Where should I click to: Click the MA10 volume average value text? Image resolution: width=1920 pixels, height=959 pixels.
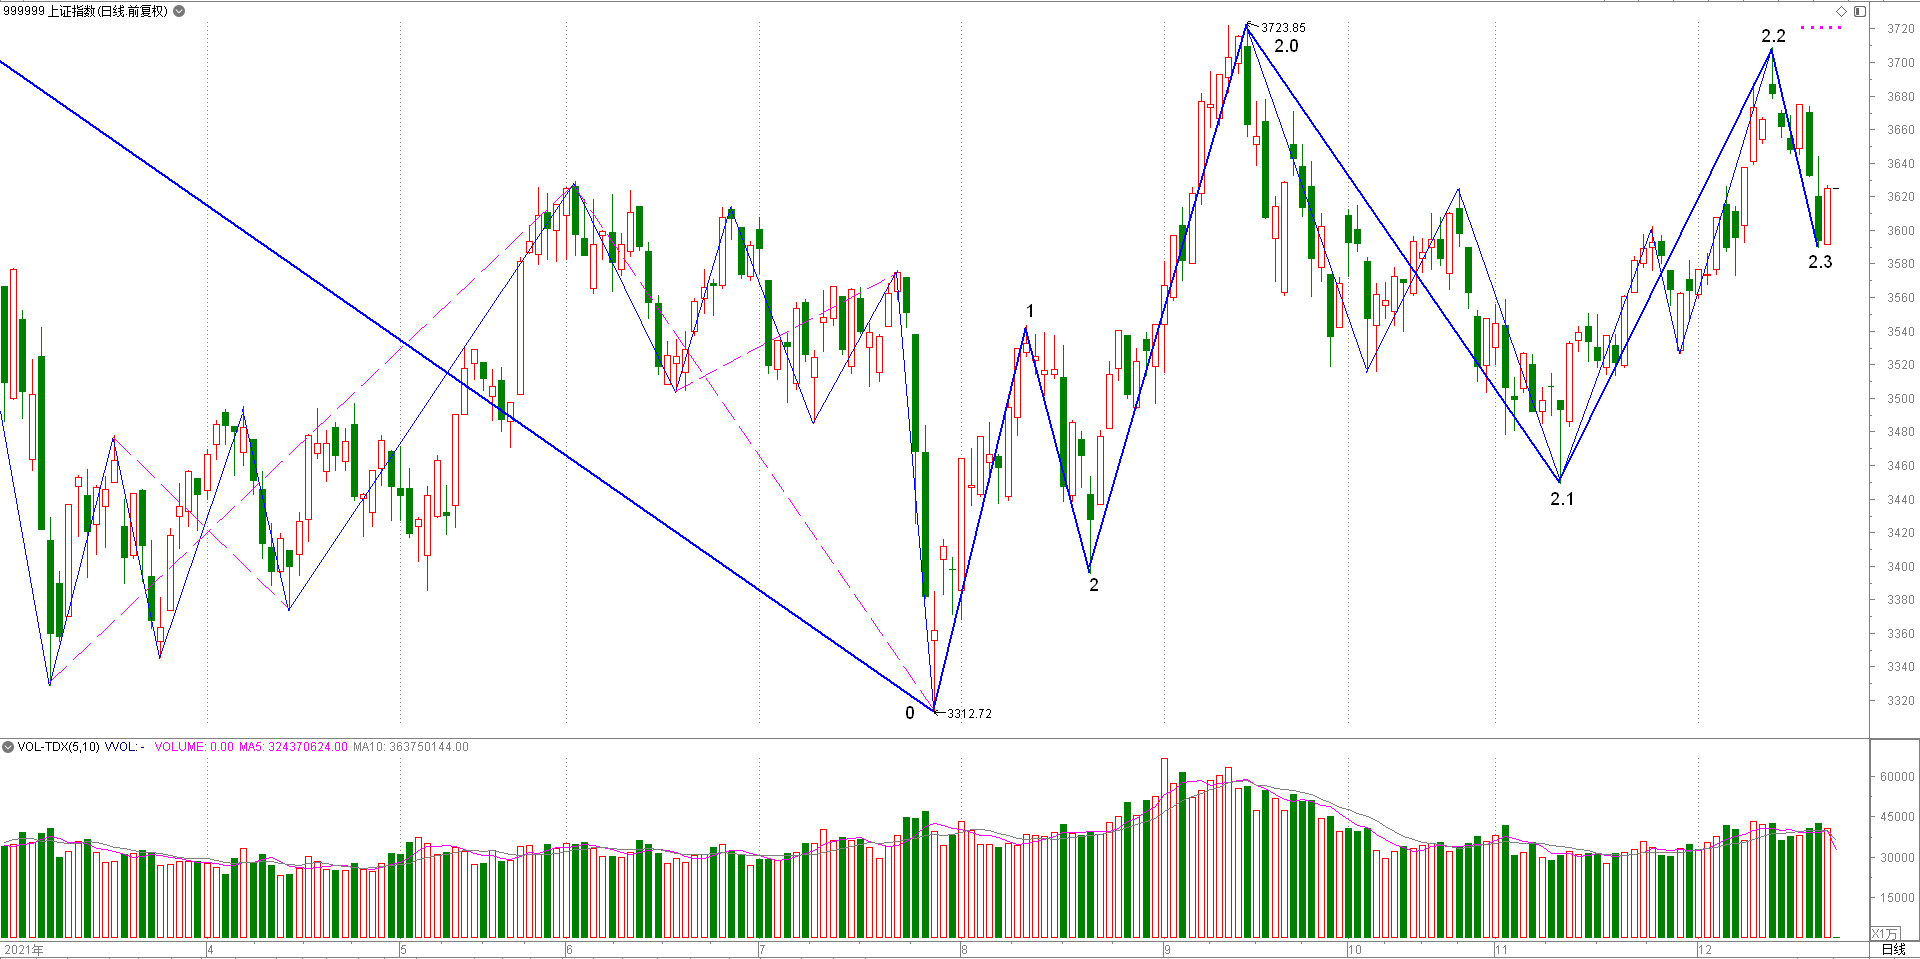[x=410, y=747]
